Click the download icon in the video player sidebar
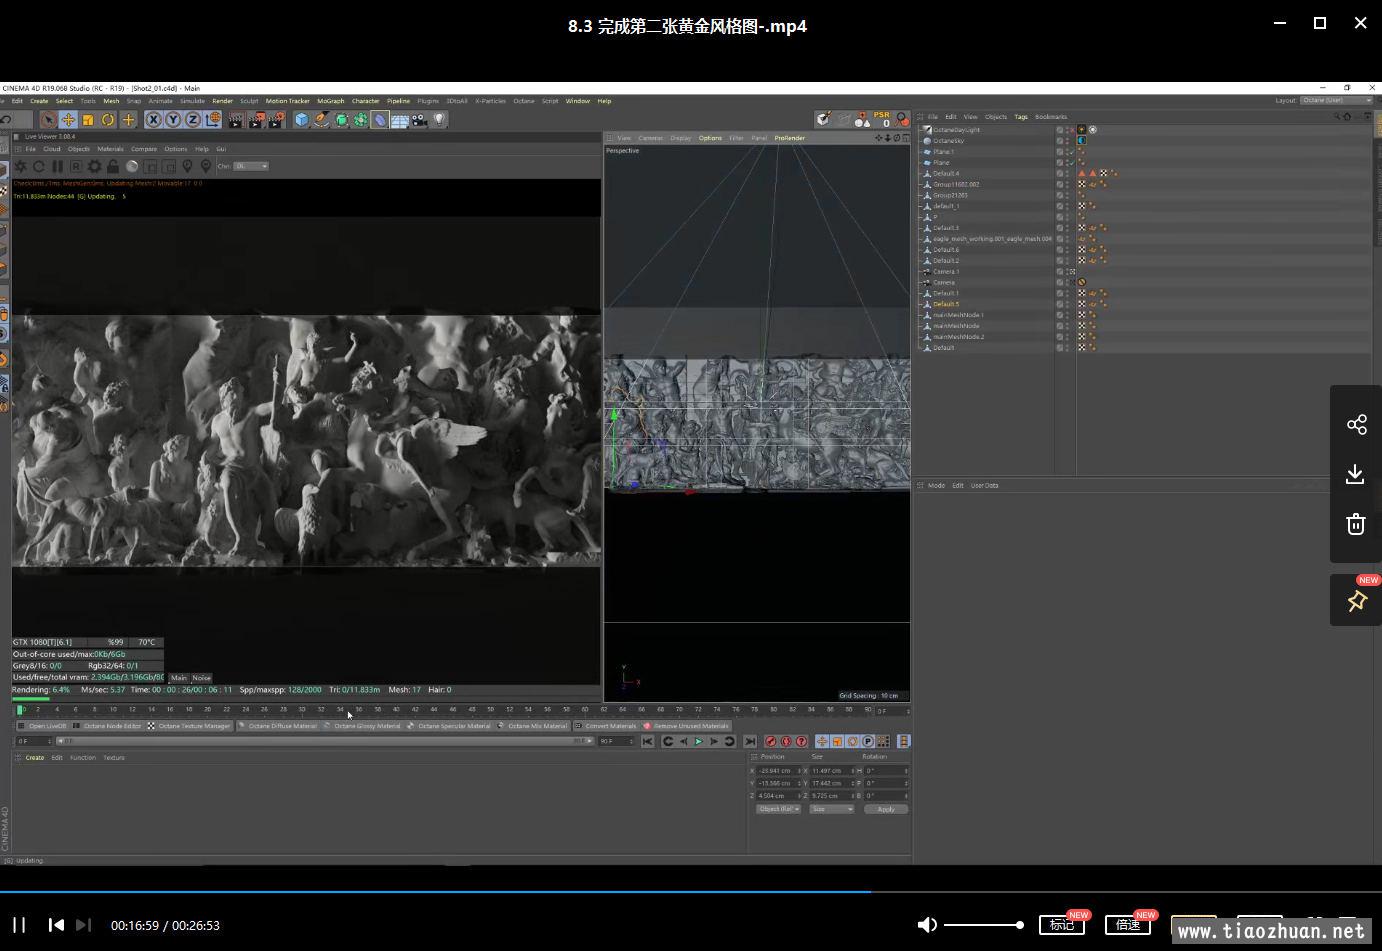 (1356, 474)
